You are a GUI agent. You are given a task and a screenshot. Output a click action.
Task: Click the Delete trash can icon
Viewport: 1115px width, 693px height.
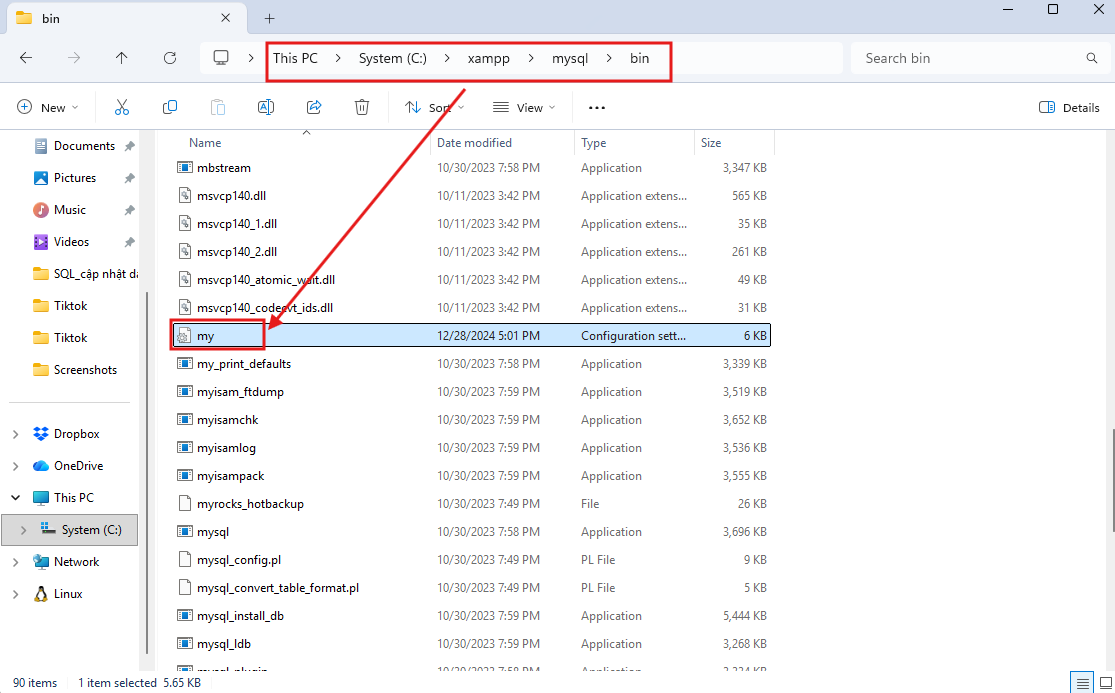point(362,107)
